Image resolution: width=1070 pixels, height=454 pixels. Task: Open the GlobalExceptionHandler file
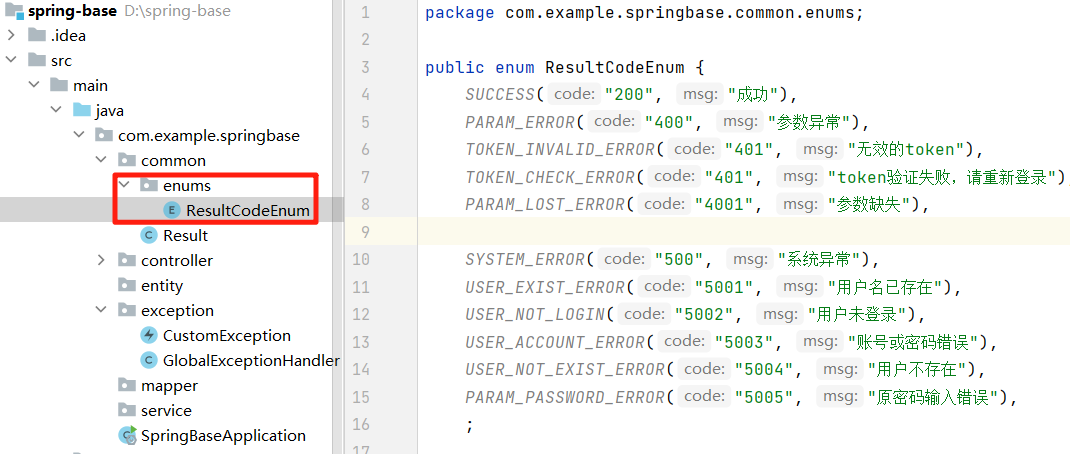(x=251, y=360)
